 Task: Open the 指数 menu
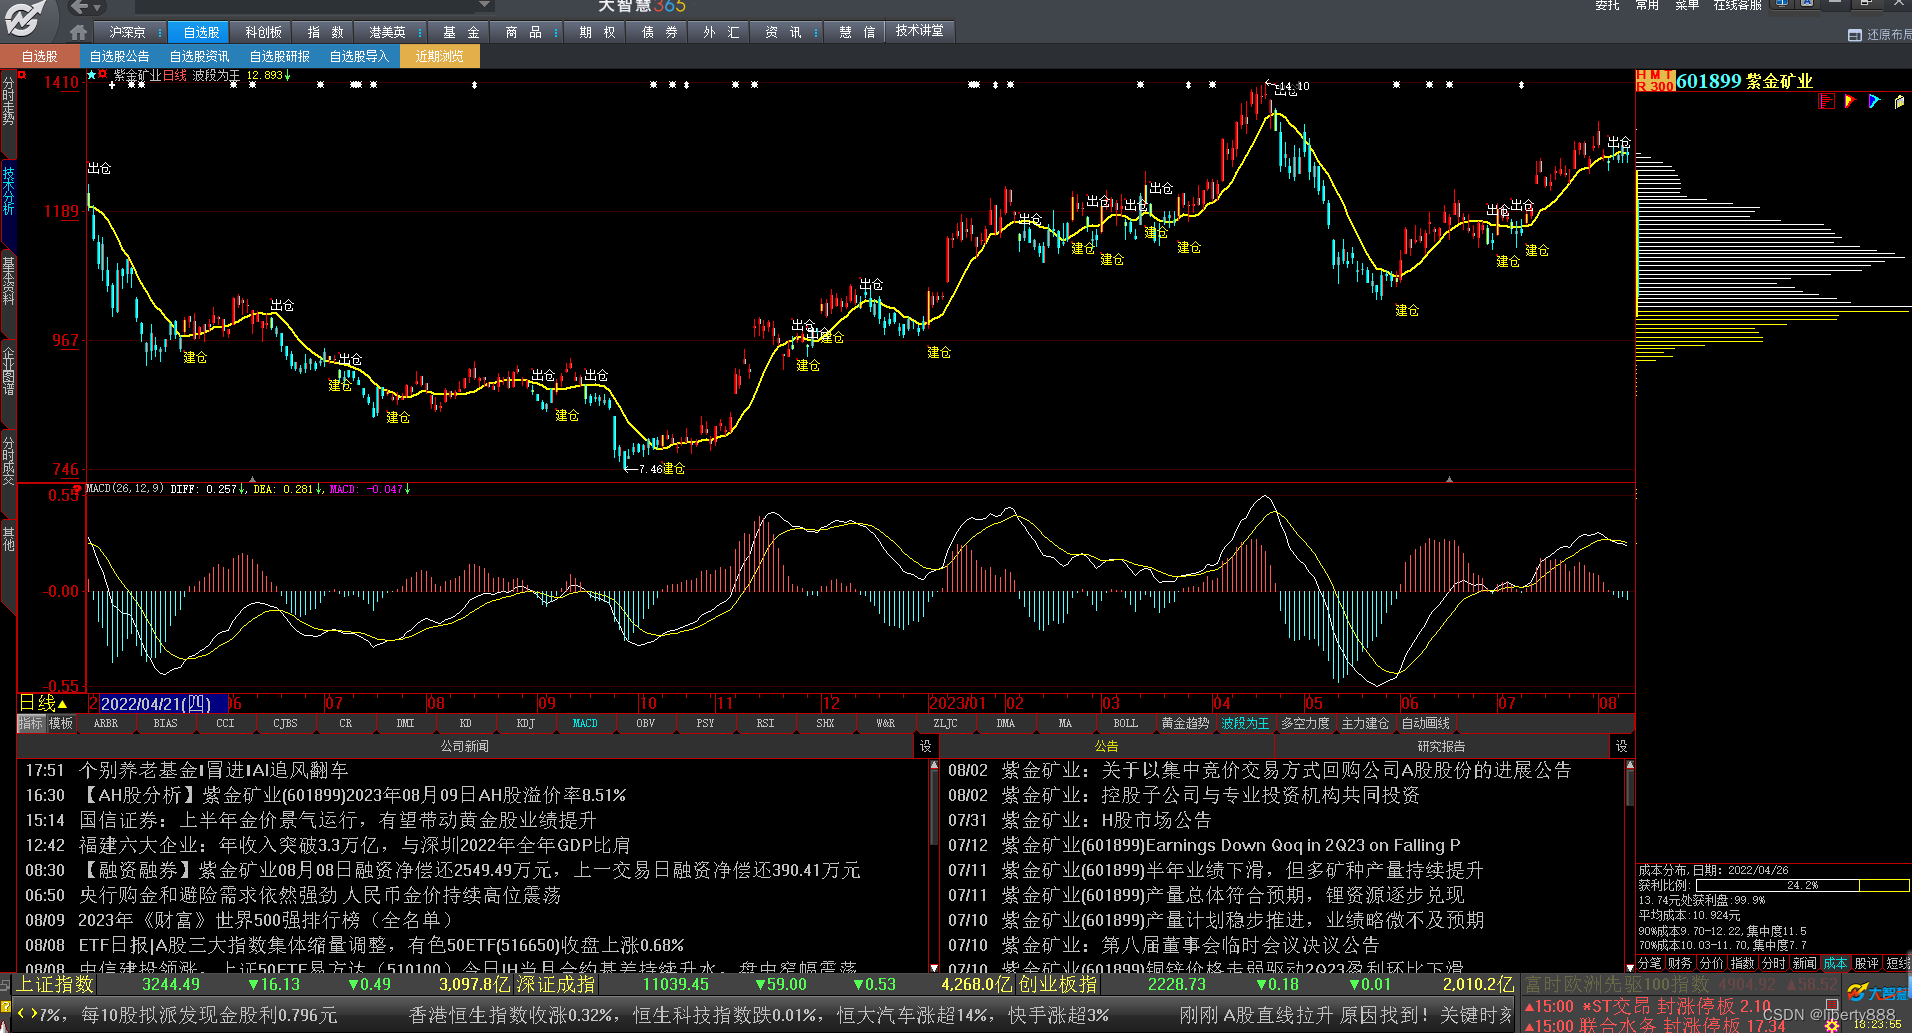pyautogui.click(x=326, y=32)
